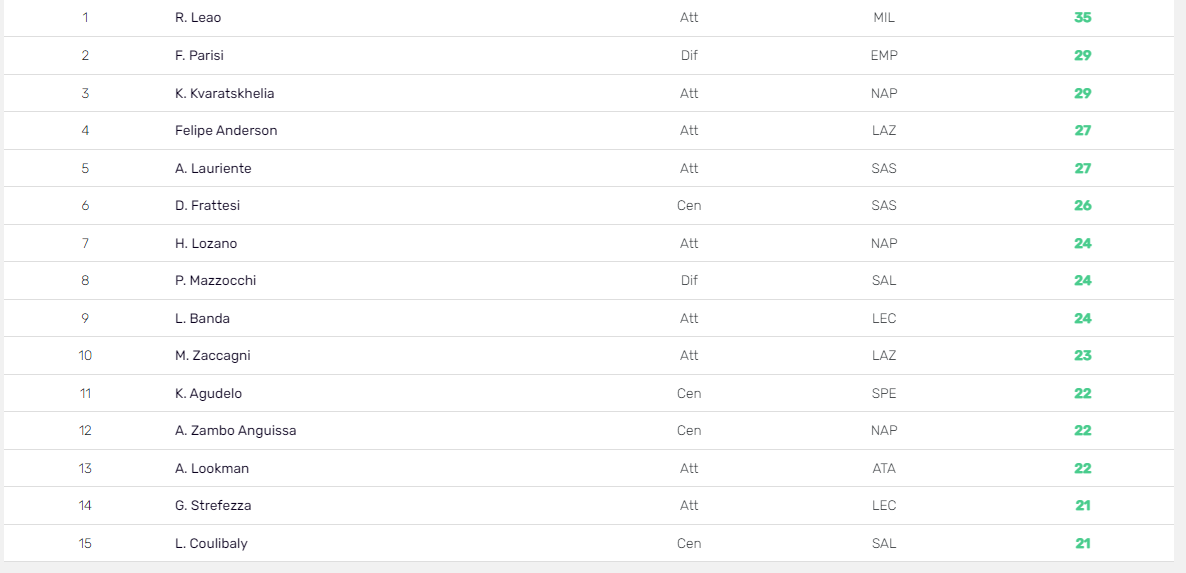The image size is (1186, 573).
Task: Click rank number 15 cell
Action: point(85,544)
